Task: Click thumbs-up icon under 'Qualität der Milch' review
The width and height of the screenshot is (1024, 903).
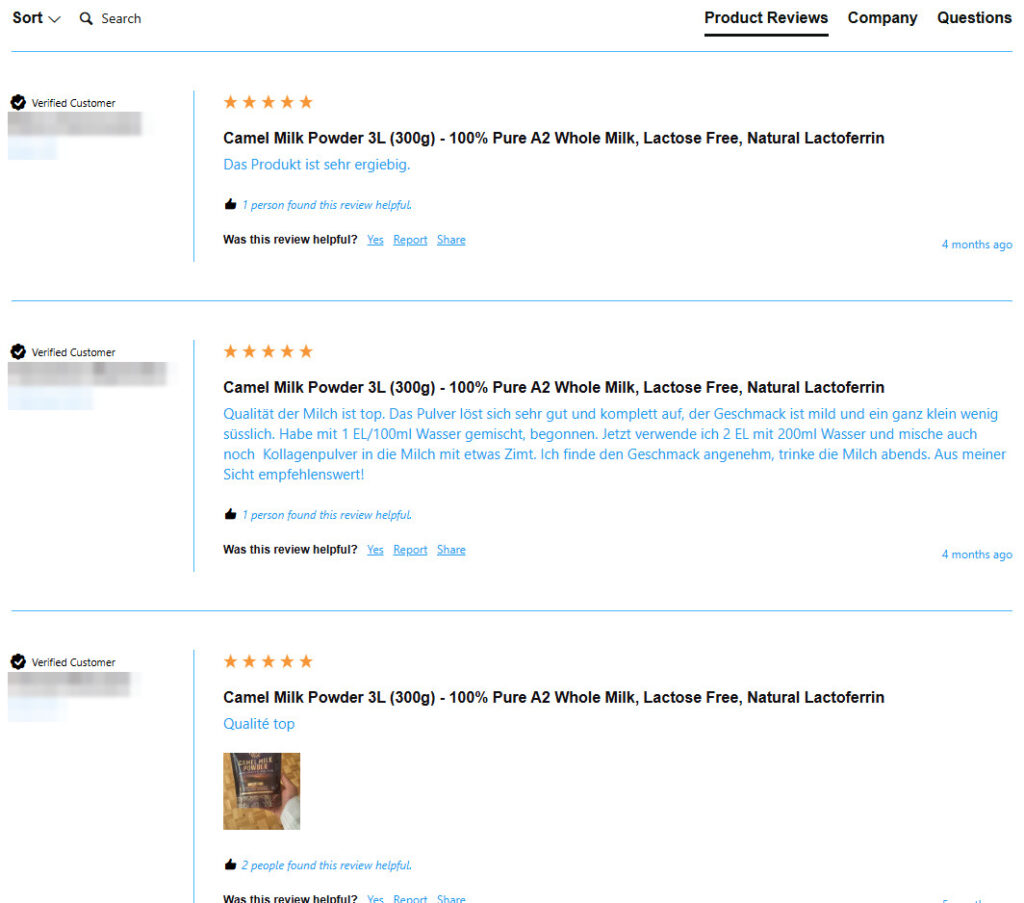Action: point(230,515)
